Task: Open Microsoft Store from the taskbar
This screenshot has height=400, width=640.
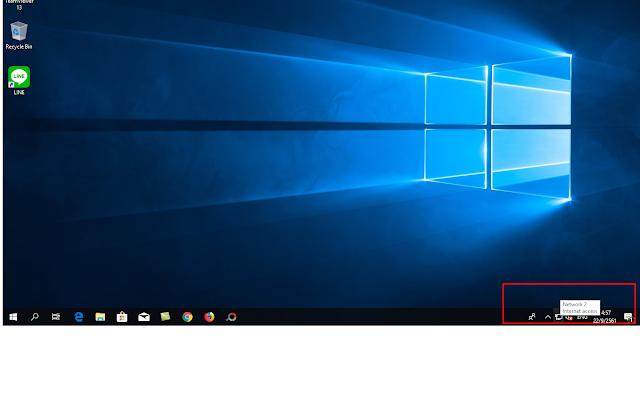Action: click(122, 317)
